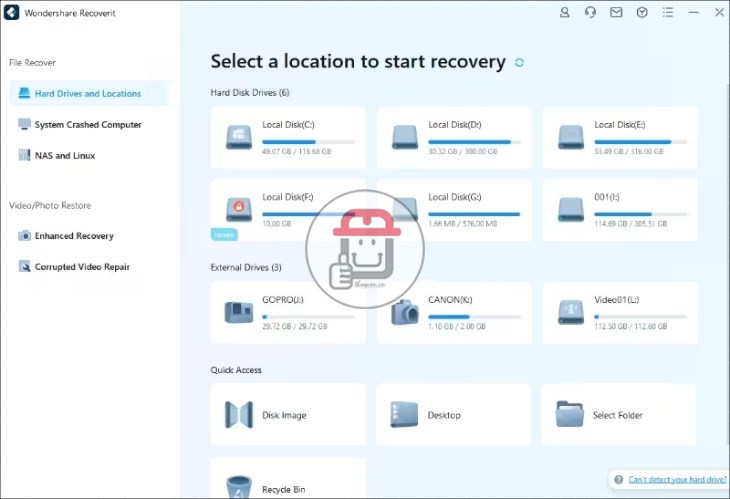Select the Local Disk(C:) drive icon
This screenshot has width=730, height=499.
239,137
